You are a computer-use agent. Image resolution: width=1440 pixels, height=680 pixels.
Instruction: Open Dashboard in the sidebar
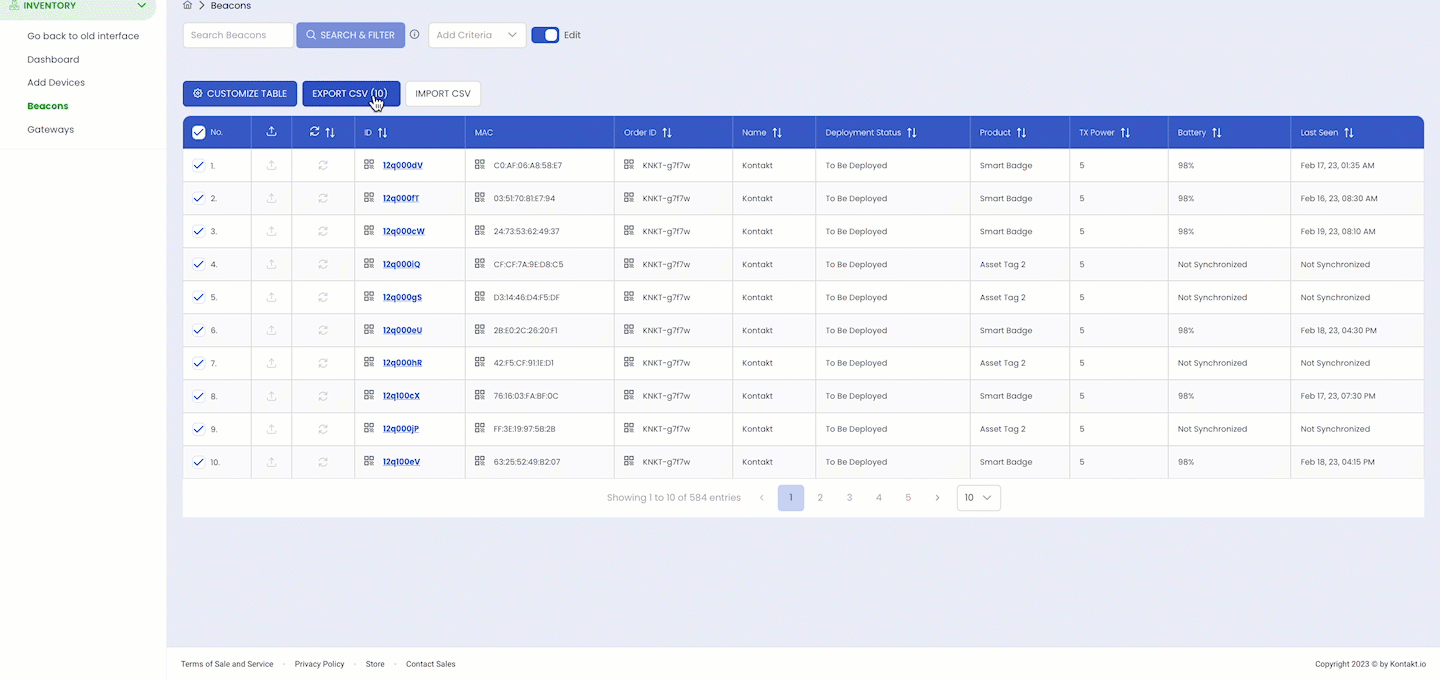click(53, 59)
